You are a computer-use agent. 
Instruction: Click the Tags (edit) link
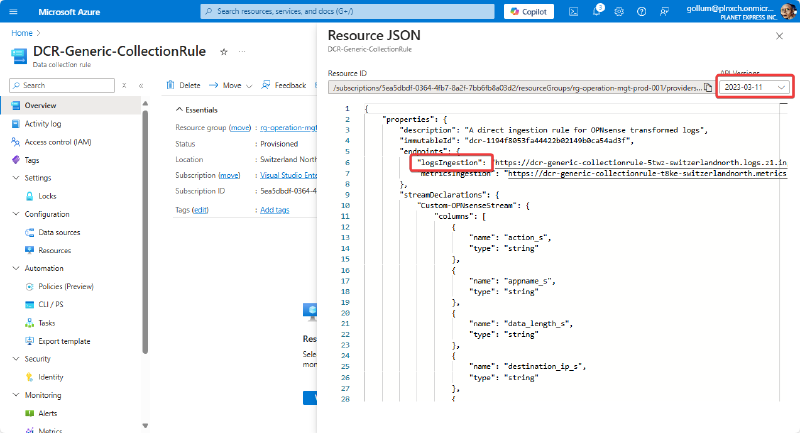tap(200, 210)
